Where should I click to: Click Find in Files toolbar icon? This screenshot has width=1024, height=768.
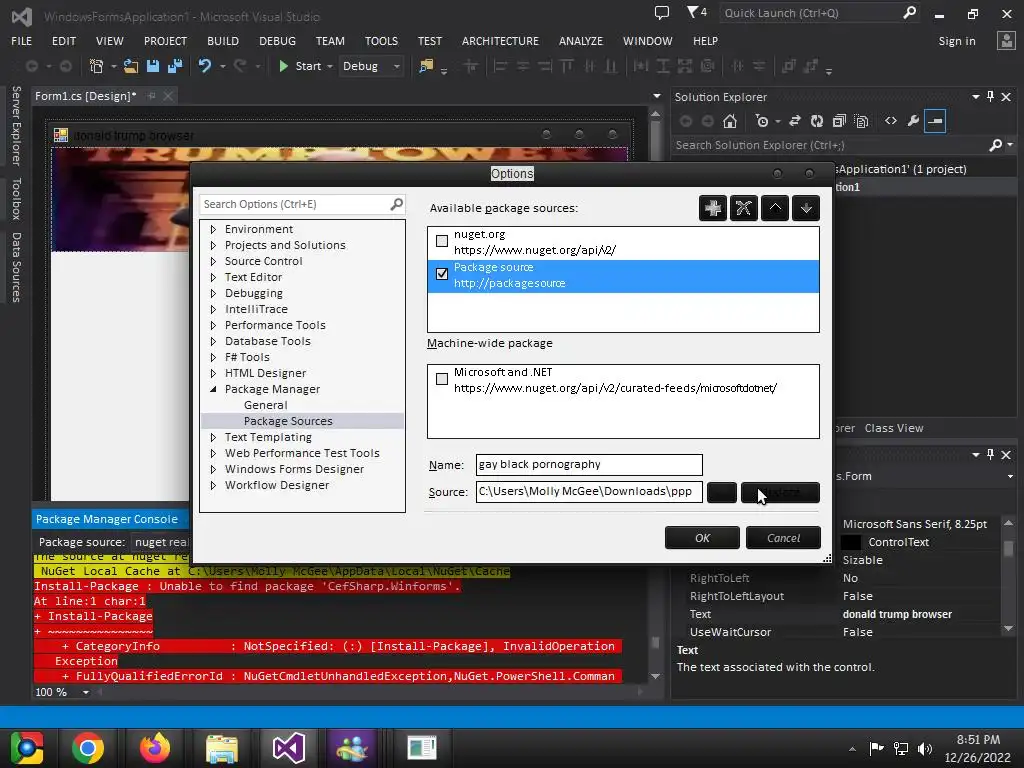[x=426, y=66]
